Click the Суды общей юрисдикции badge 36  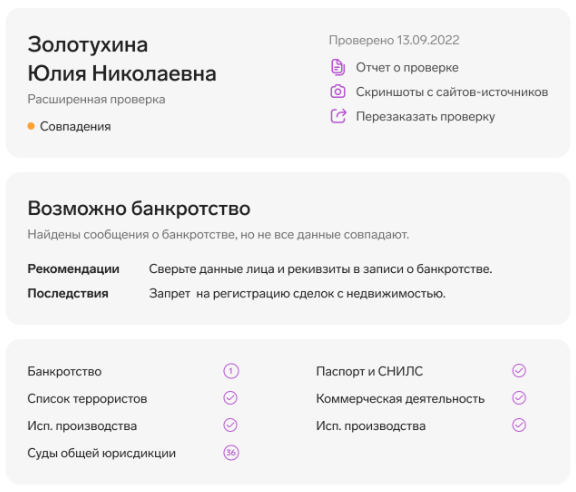click(231, 453)
